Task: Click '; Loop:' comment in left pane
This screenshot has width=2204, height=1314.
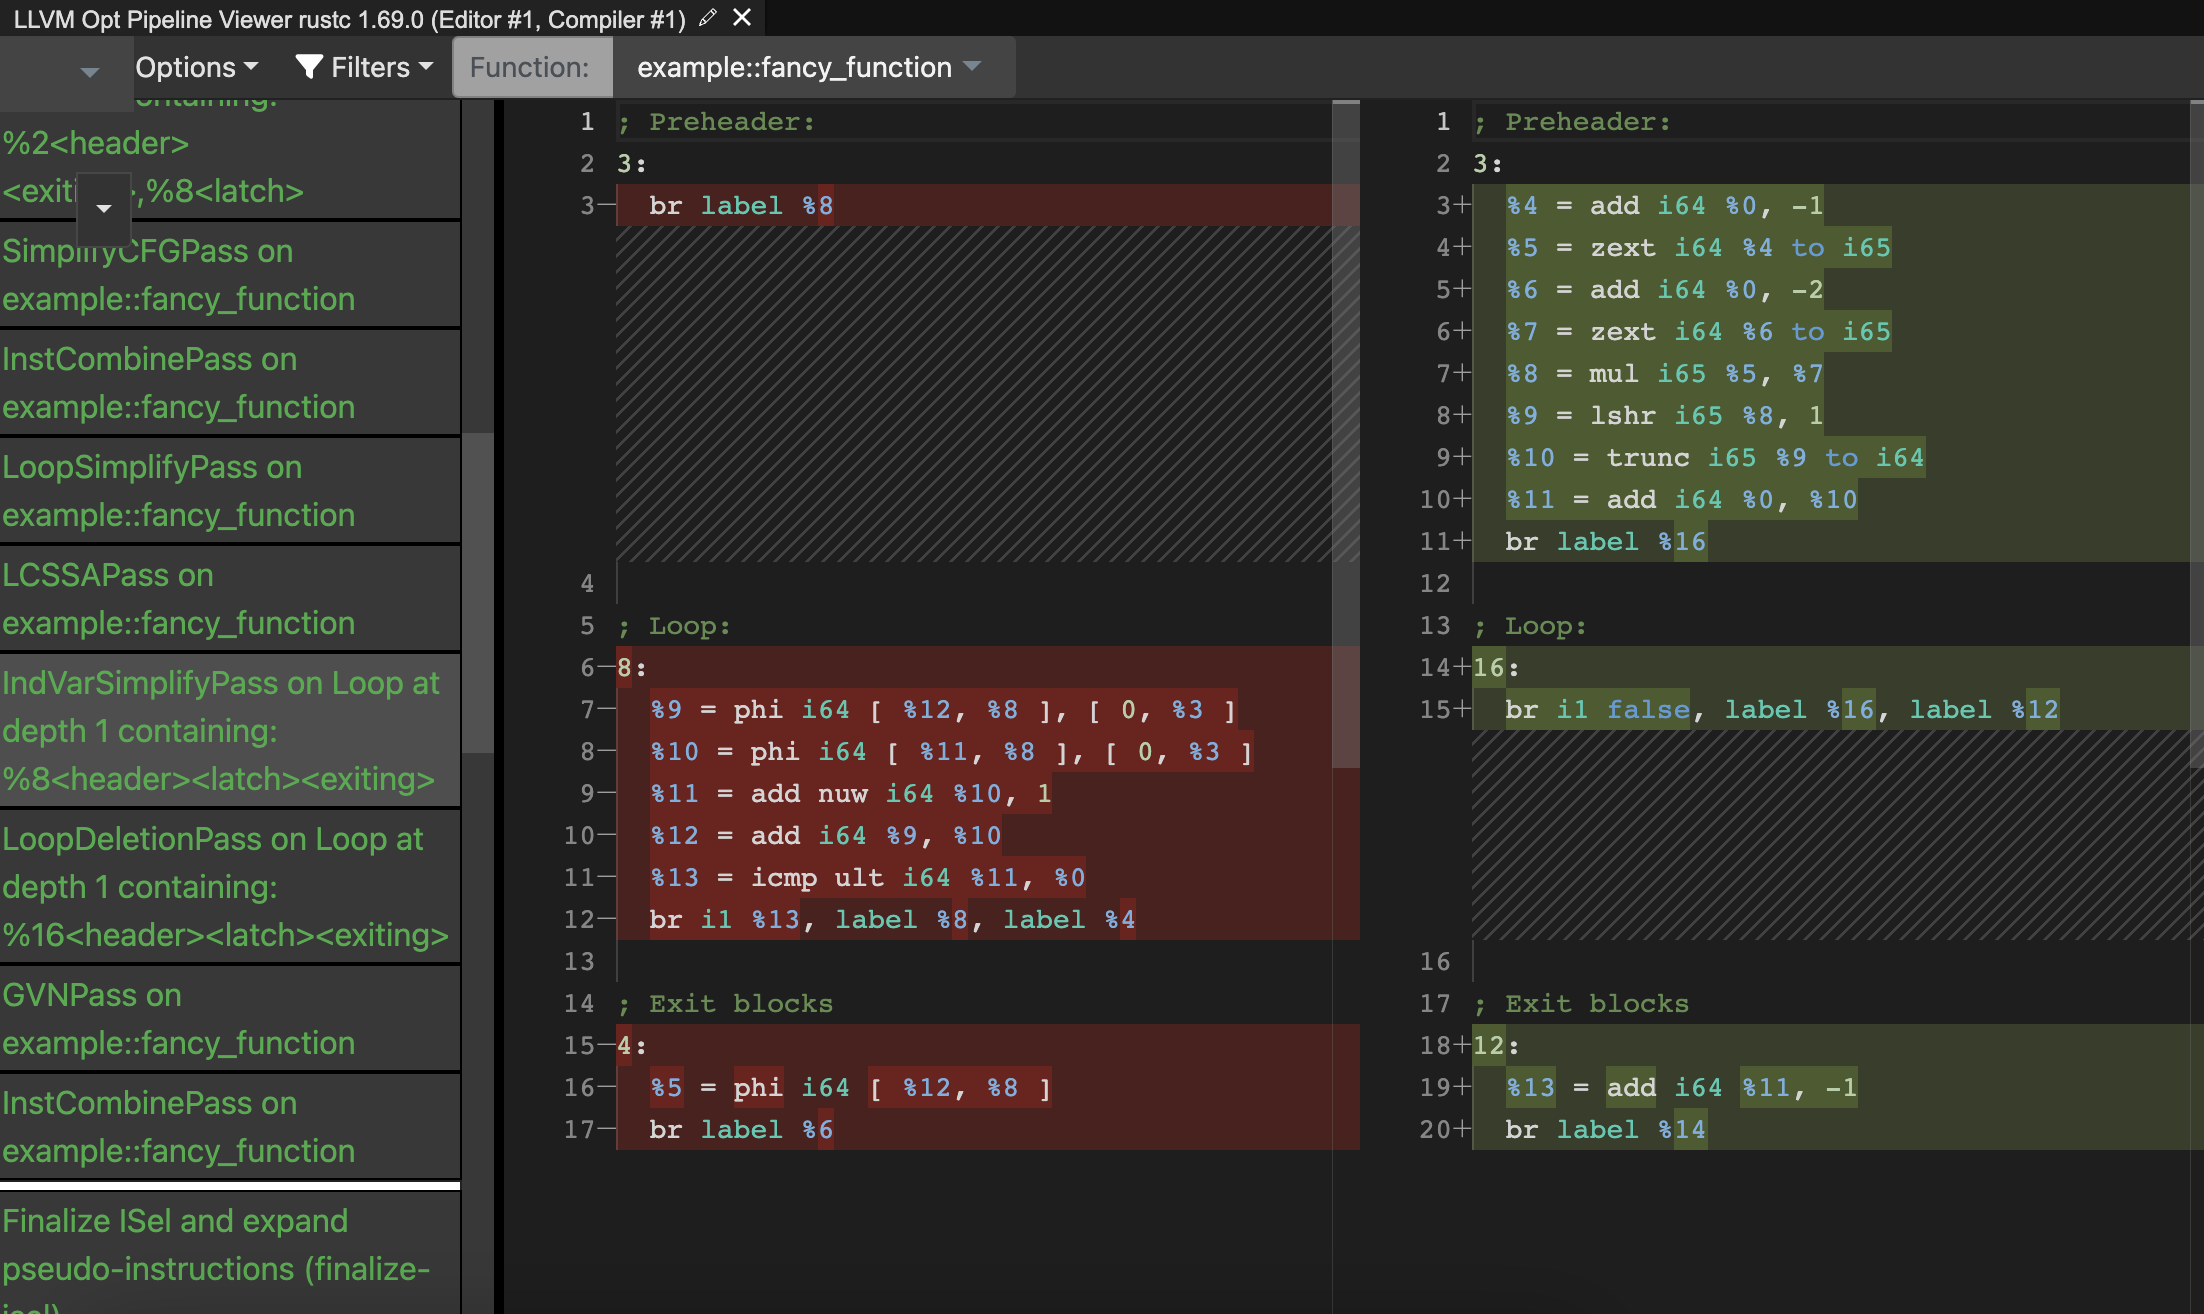Action: pos(675,625)
